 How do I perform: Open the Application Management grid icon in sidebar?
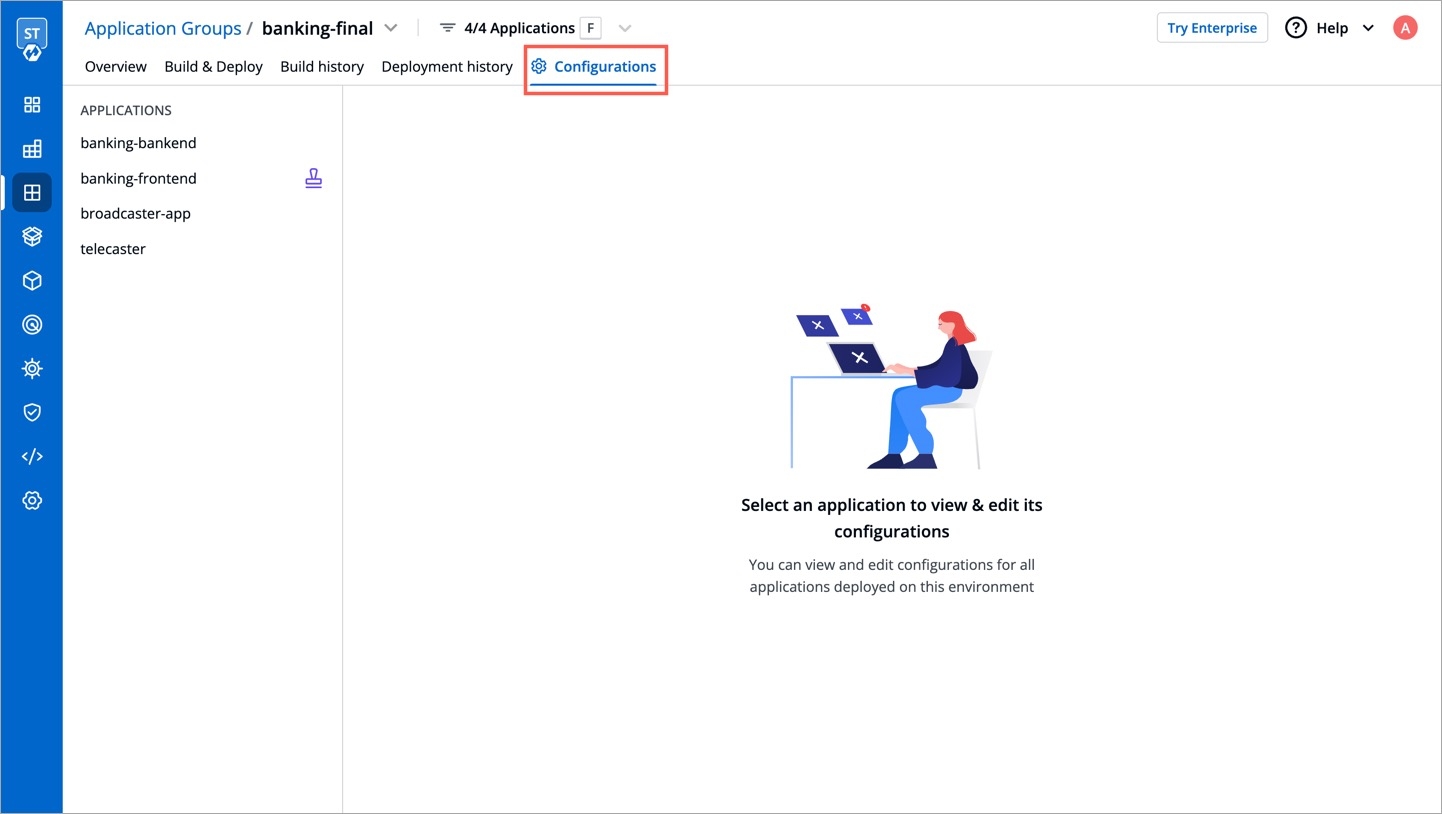click(x=32, y=105)
